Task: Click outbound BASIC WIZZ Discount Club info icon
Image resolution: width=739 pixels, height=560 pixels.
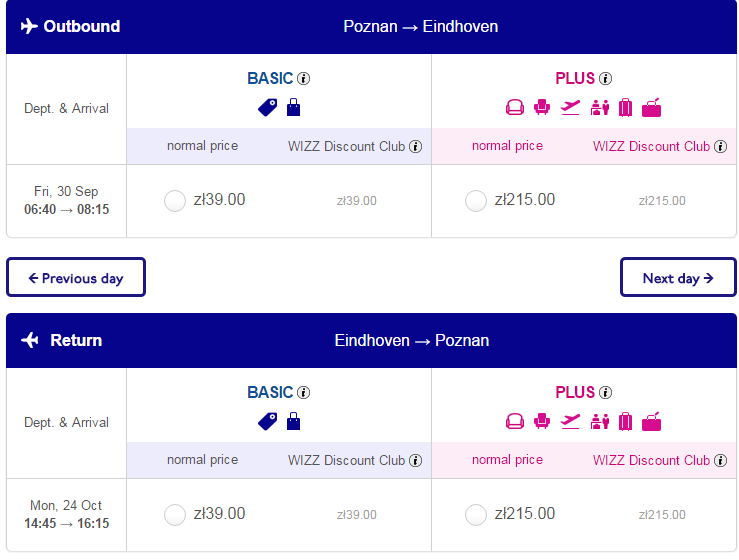Action: coord(415,147)
